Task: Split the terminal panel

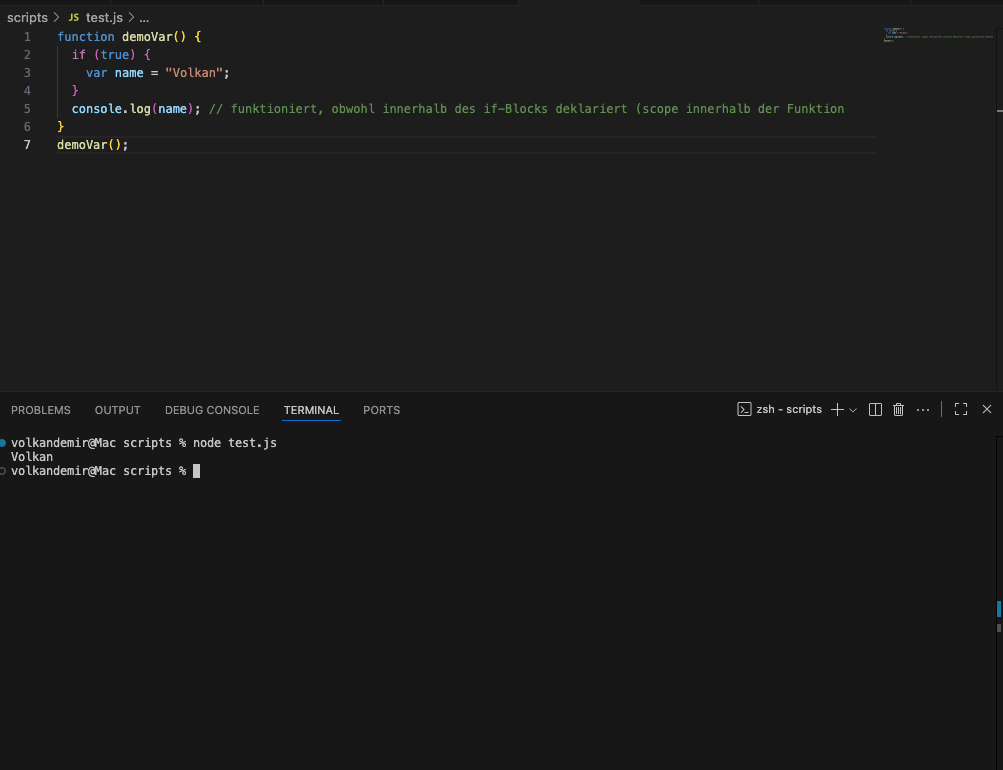Action: (x=875, y=410)
